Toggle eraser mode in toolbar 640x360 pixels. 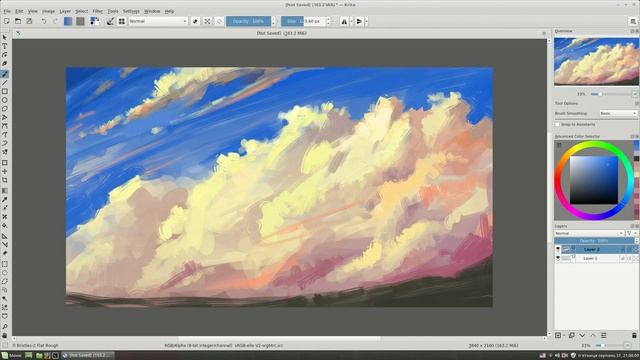pos(195,21)
